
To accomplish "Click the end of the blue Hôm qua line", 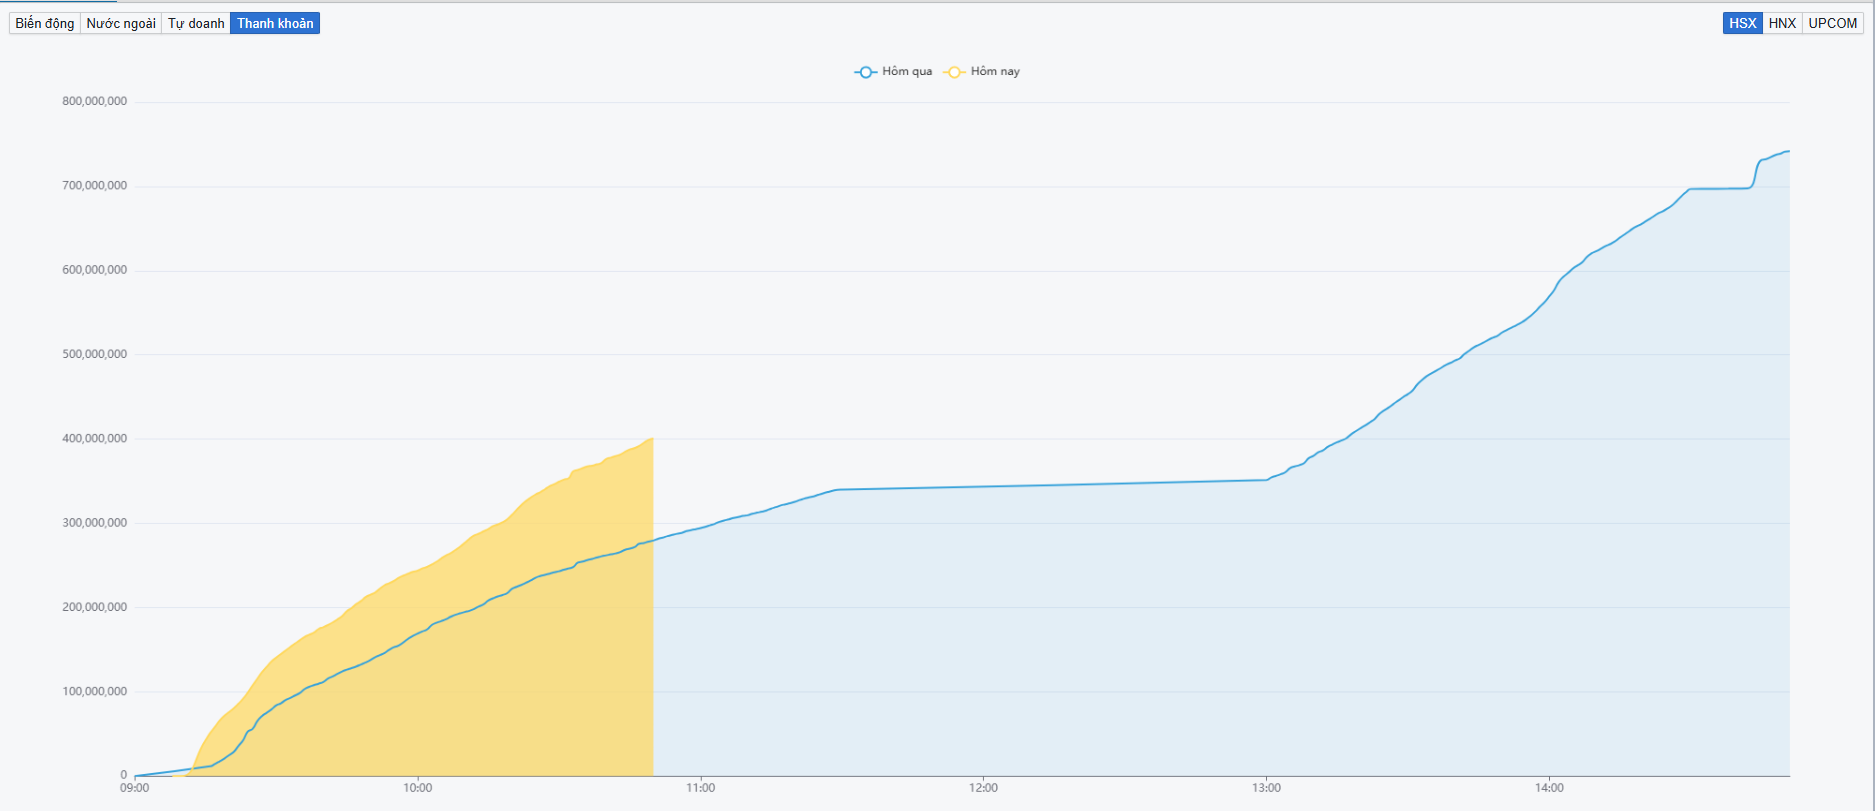I will point(1787,152).
